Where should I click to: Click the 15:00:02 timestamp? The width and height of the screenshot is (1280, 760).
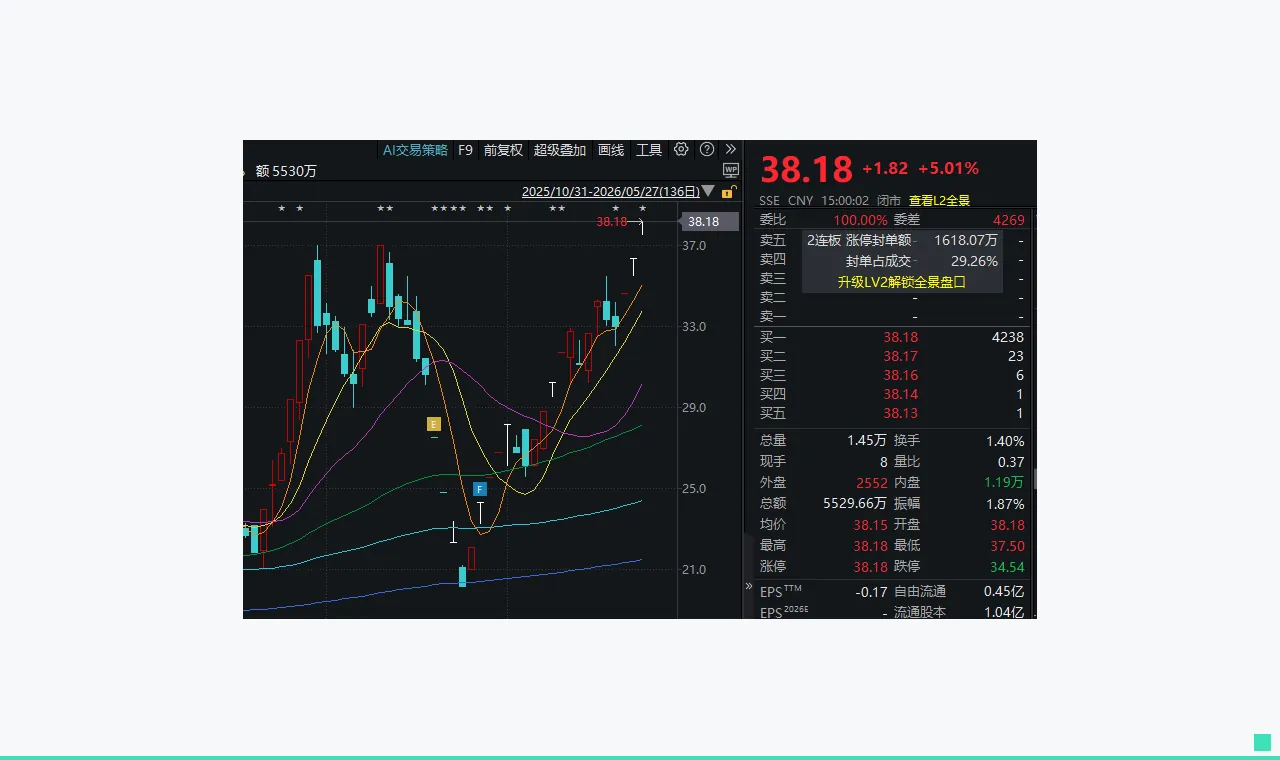[845, 201]
